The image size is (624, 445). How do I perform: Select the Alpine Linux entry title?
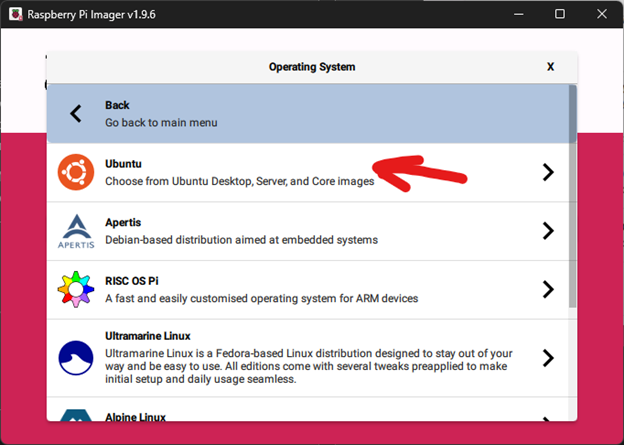[135, 417]
